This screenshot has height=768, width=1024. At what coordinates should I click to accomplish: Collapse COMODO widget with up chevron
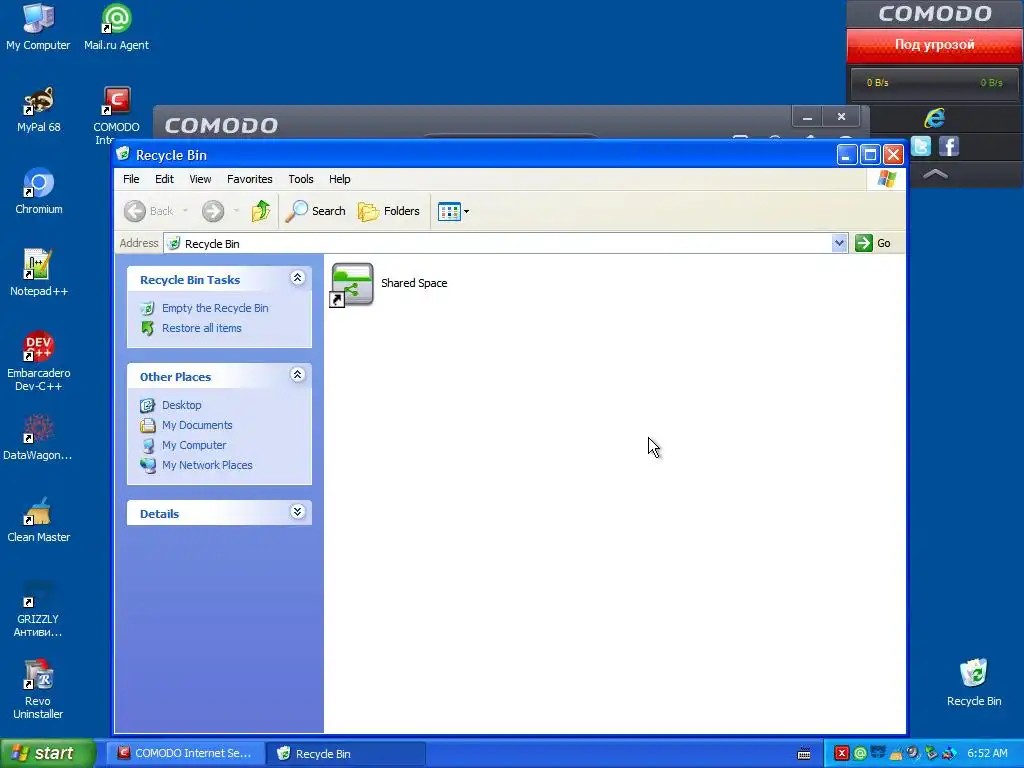tap(935, 174)
